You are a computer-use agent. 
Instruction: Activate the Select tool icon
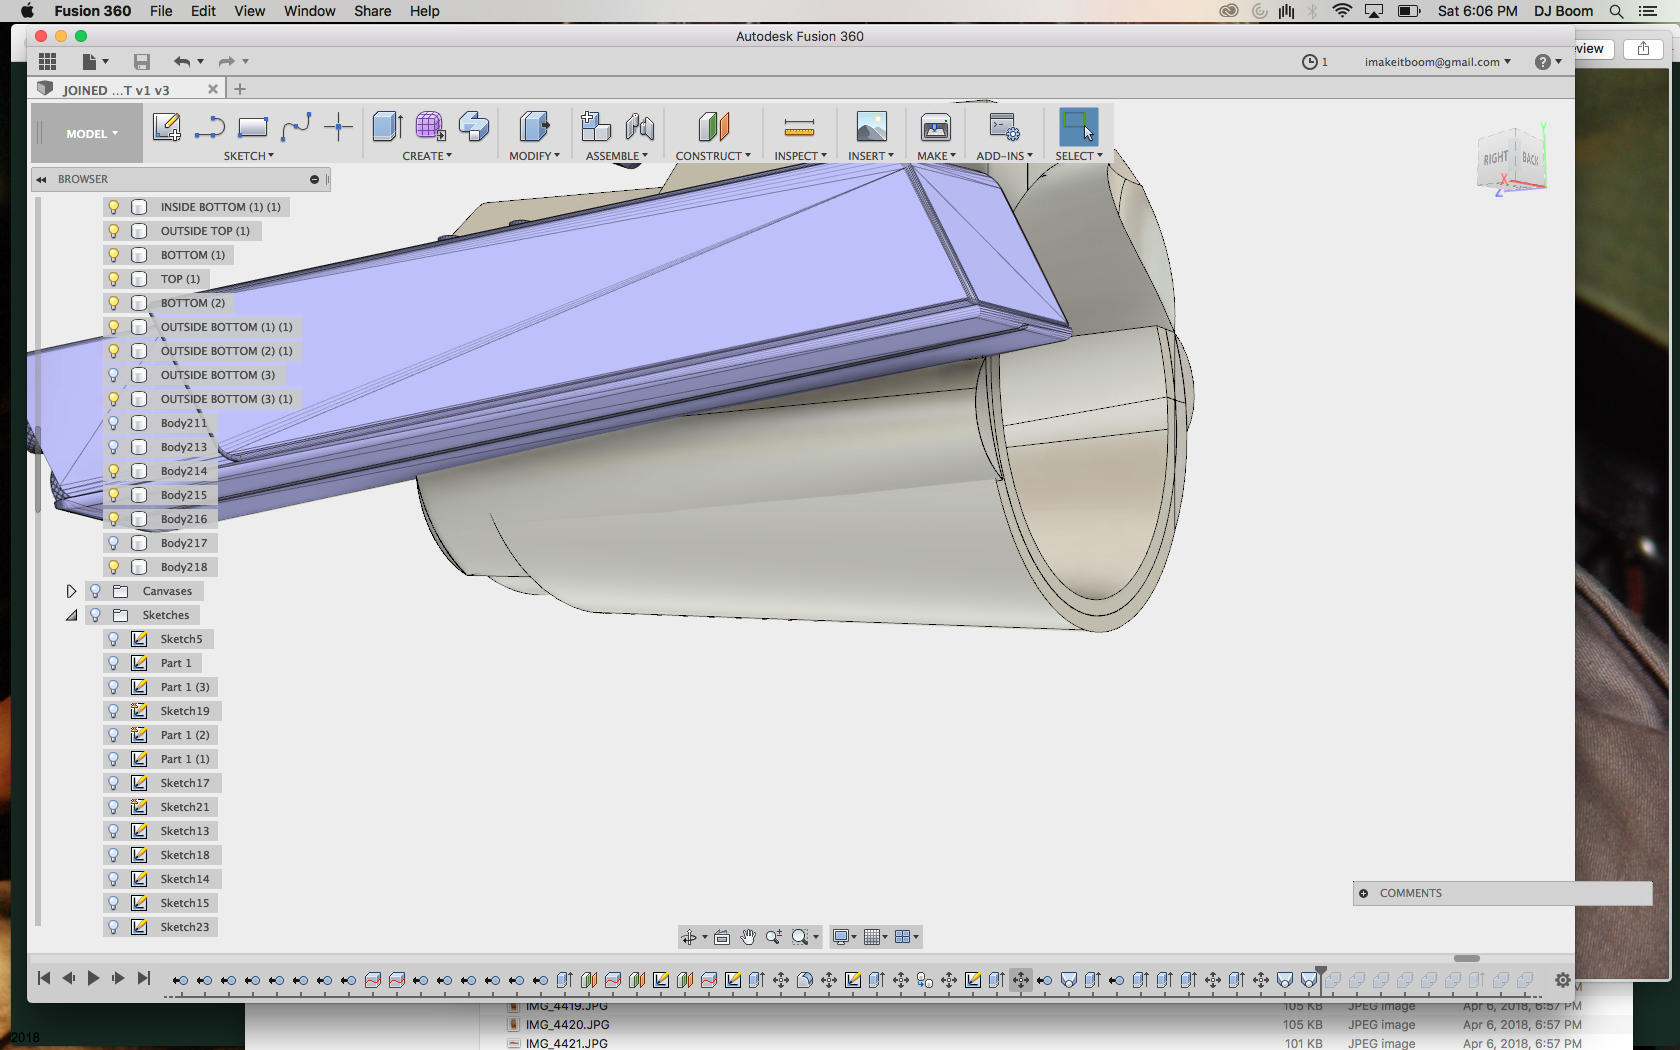coord(1078,127)
